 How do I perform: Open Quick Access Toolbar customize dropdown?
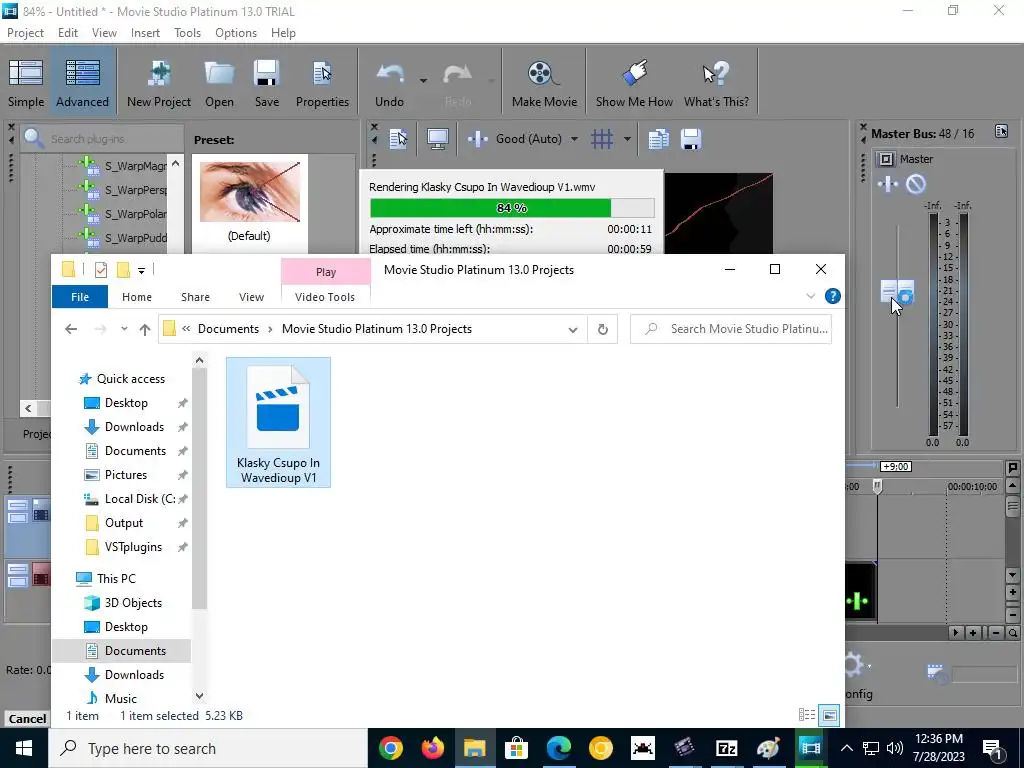[141, 270]
